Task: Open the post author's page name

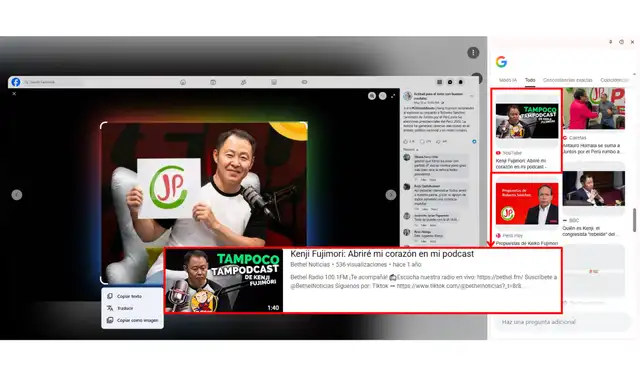Action: (x=438, y=96)
